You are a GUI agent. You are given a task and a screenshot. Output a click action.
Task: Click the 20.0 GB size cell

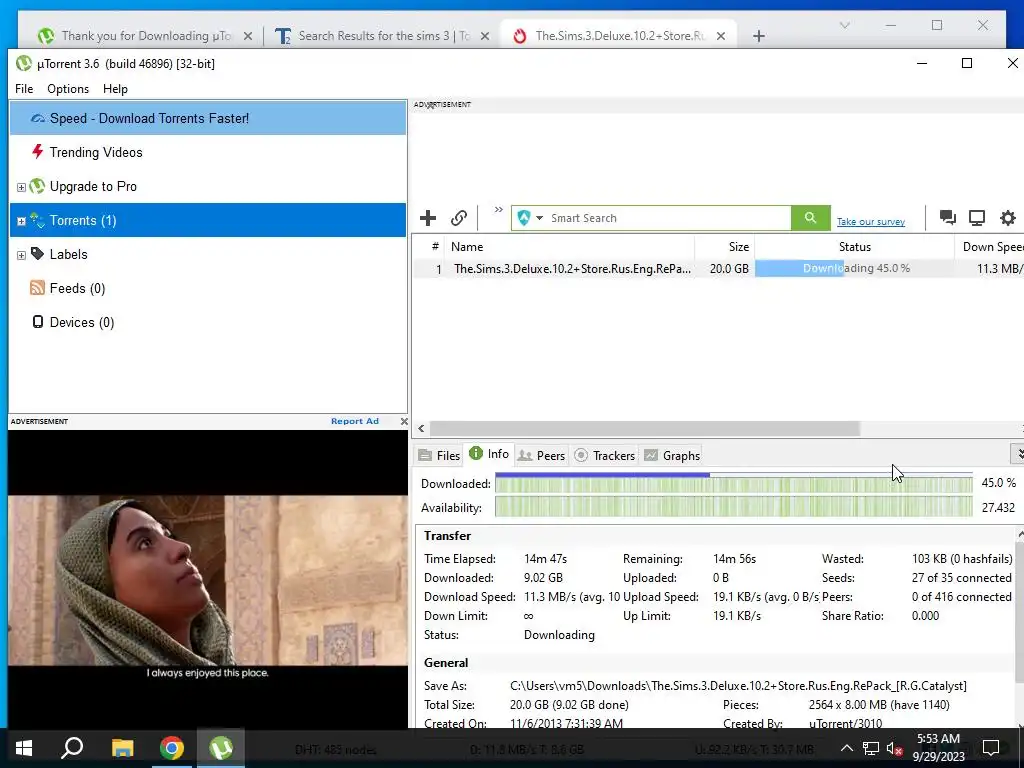[729, 268]
